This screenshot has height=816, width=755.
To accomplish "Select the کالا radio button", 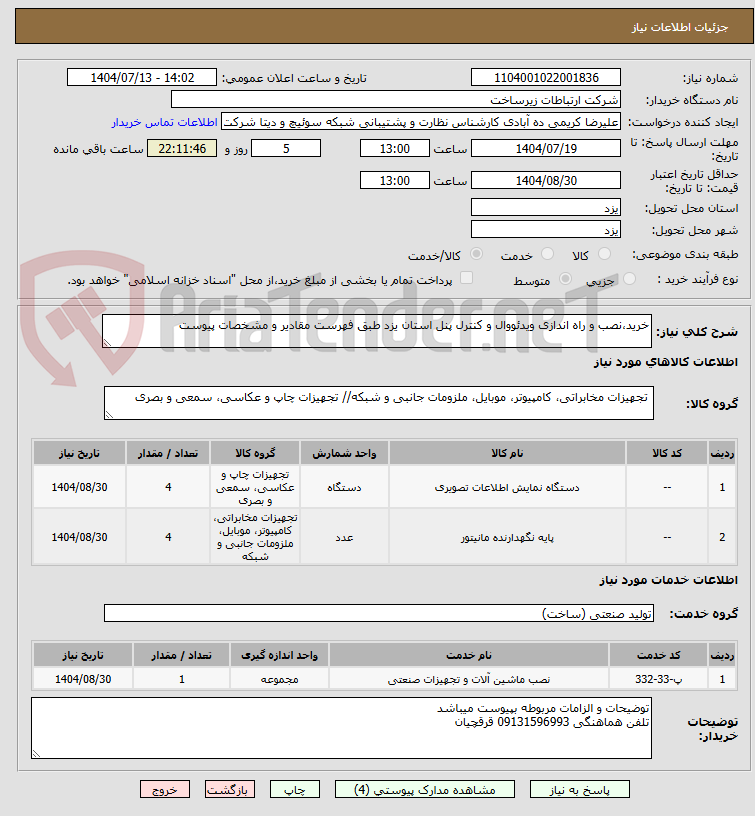I will pos(604,254).
